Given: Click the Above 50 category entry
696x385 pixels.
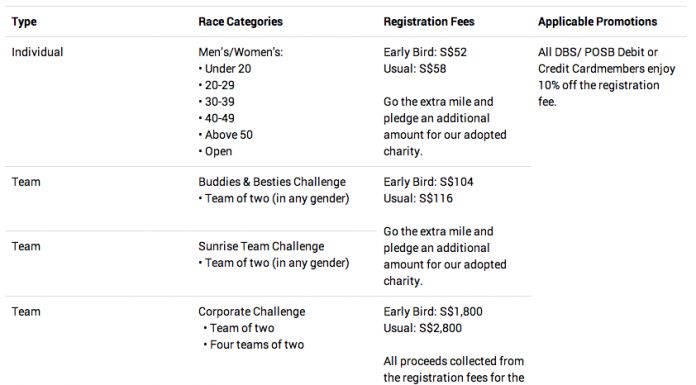Looking at the screenshot, I should pyautogui.click(x=226, y=135).
